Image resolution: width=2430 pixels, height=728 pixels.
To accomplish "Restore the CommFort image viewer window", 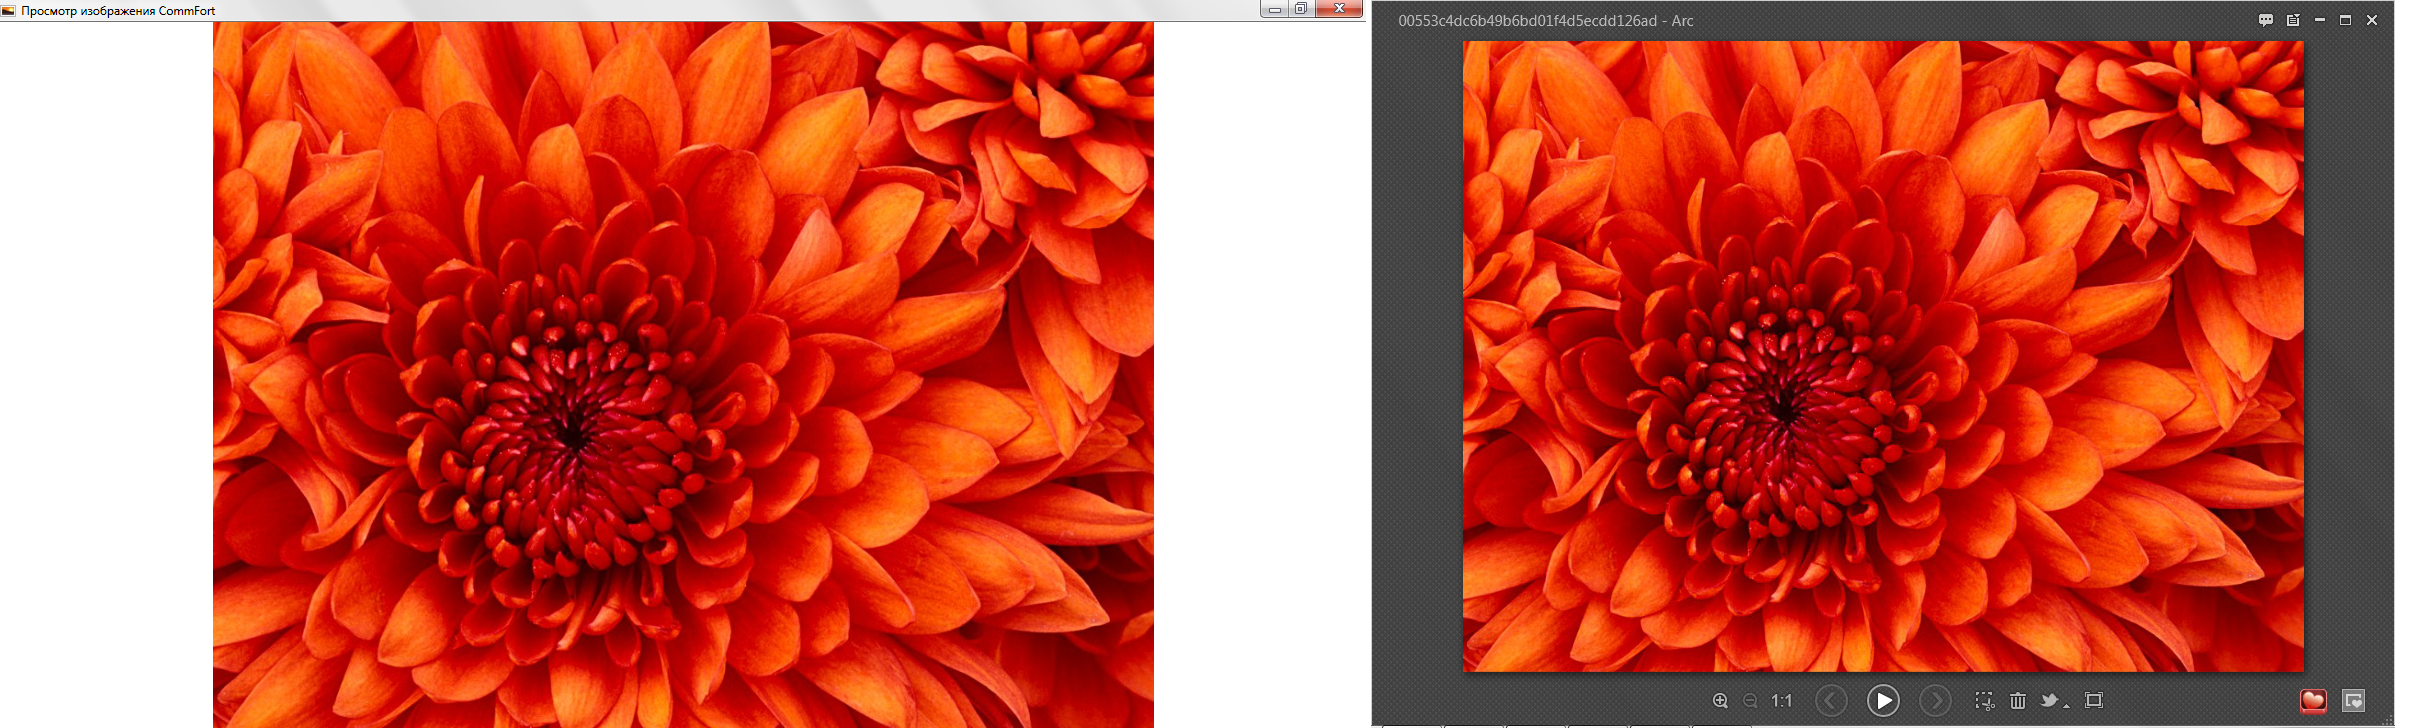I will (1300, 9).
